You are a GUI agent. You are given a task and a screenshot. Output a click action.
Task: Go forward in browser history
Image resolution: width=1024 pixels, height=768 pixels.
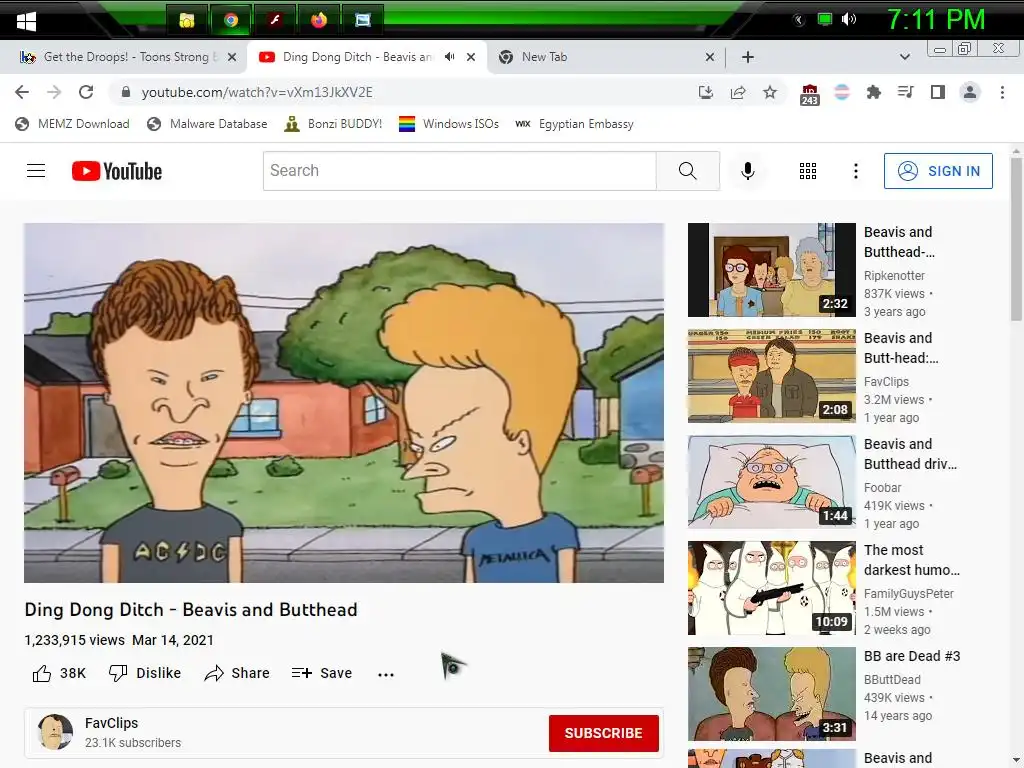coord(54,92)
